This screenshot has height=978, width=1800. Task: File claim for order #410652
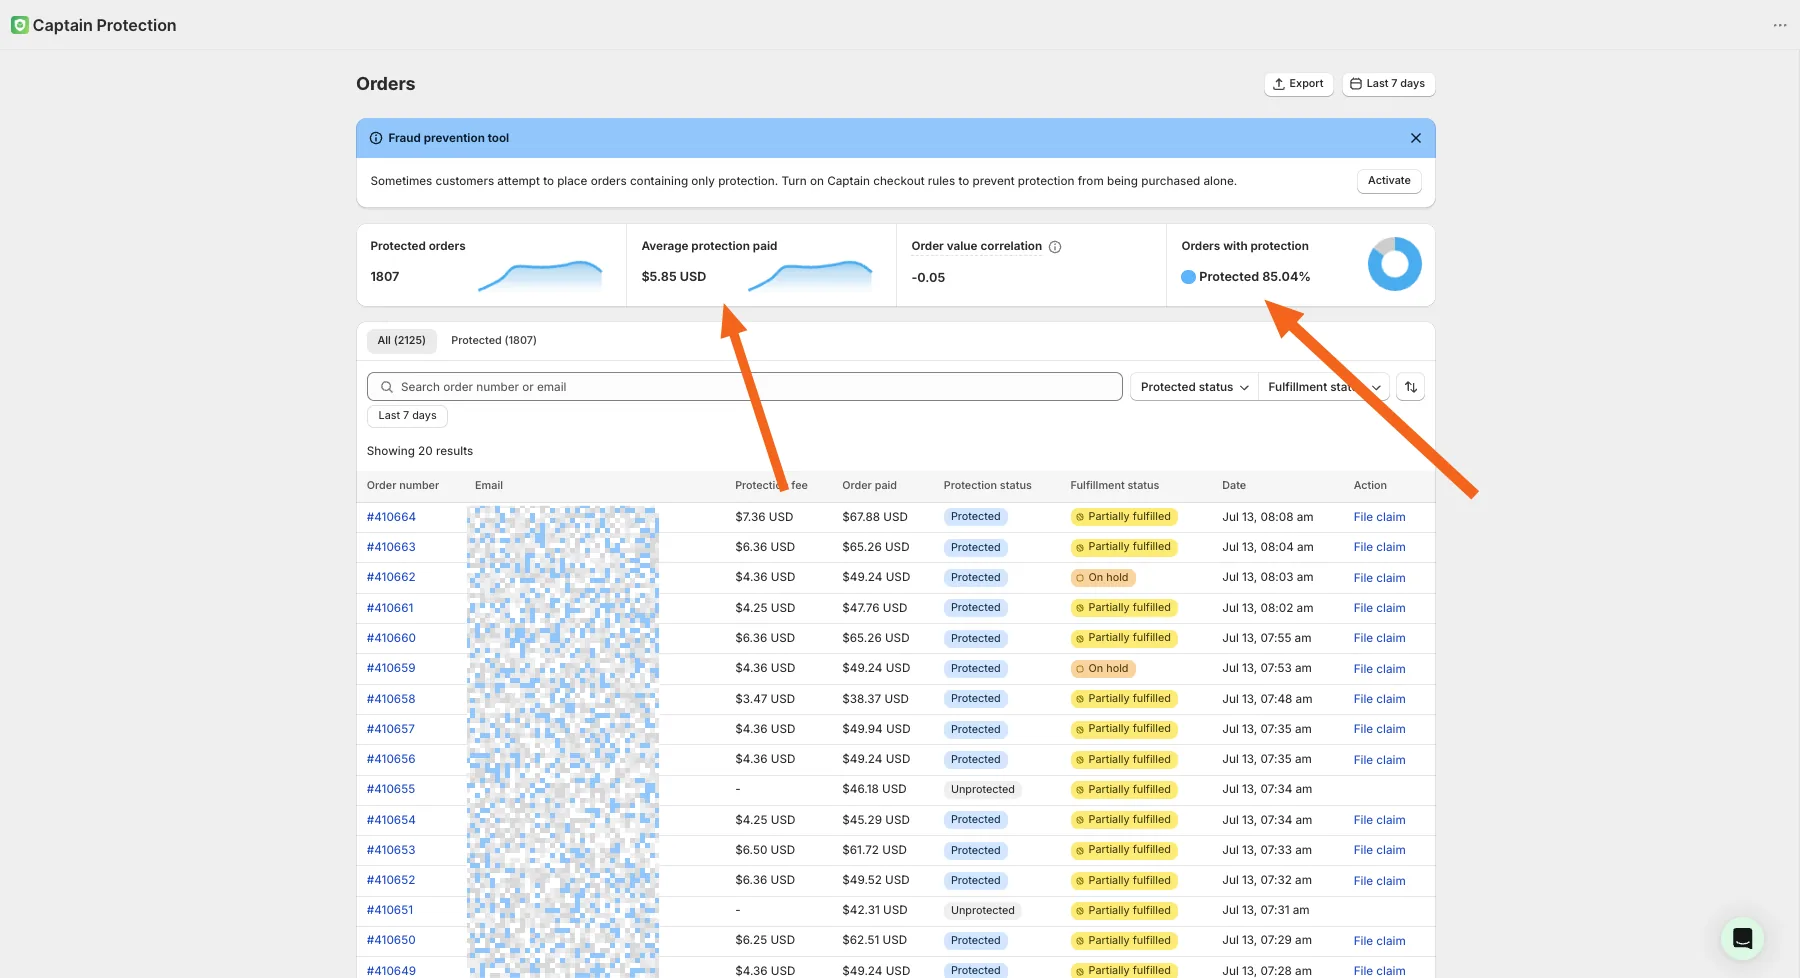point(1379,881)
